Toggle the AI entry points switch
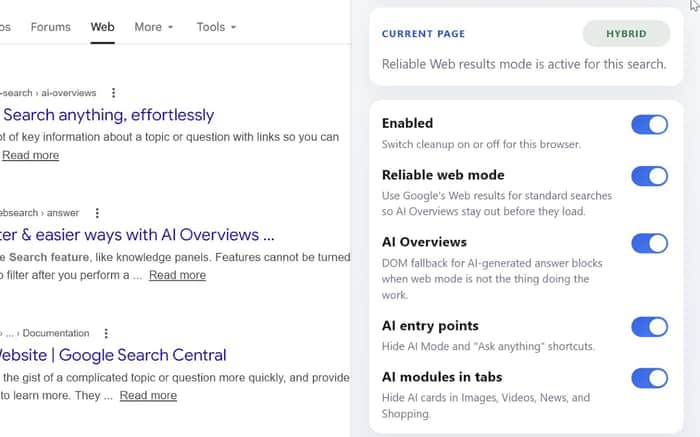The height and width of the screenshot is (437, 700). (x=650, y=327)
